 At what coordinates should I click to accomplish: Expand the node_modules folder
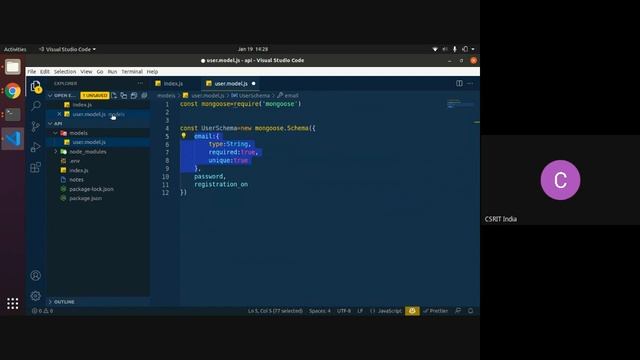[x=56, y=152]
